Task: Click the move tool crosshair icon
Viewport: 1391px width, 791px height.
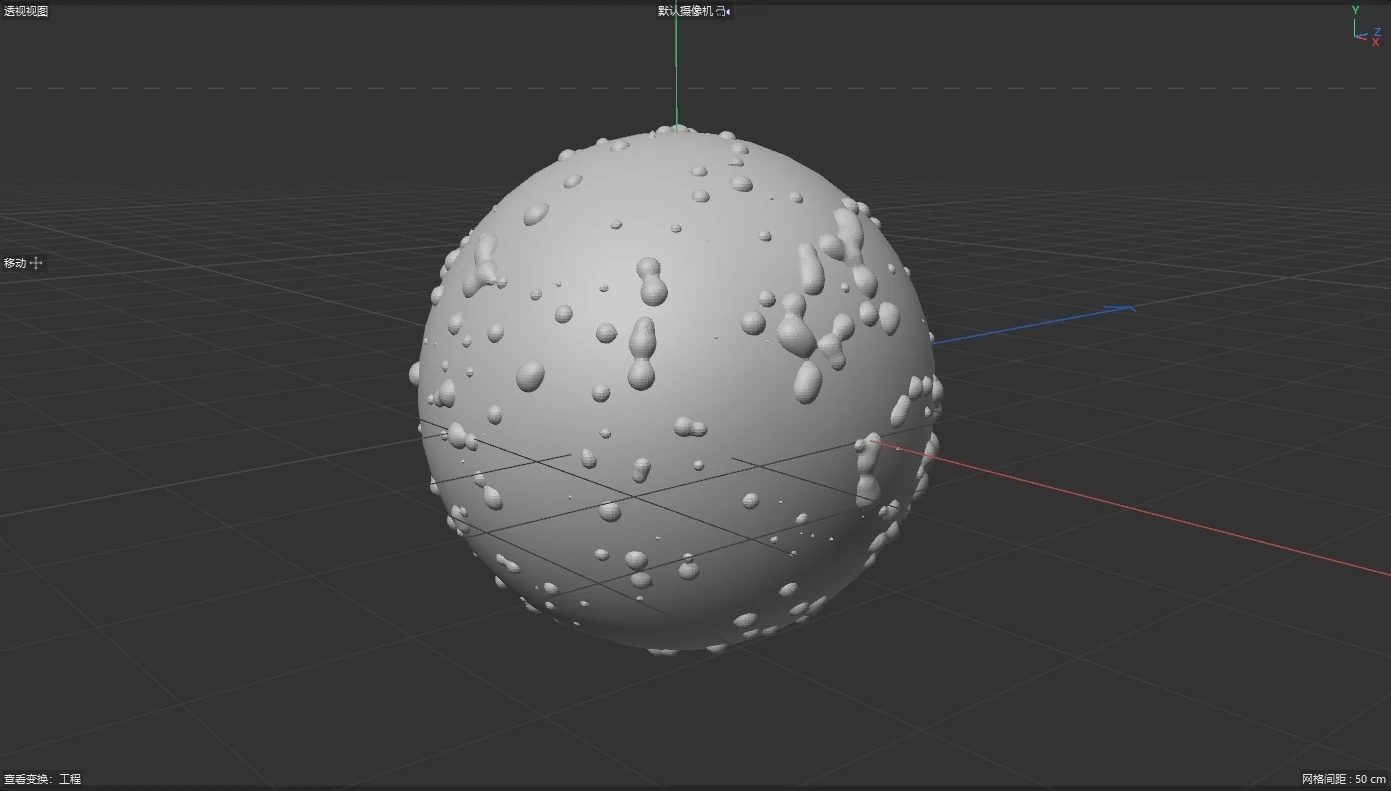Action: 37,263
